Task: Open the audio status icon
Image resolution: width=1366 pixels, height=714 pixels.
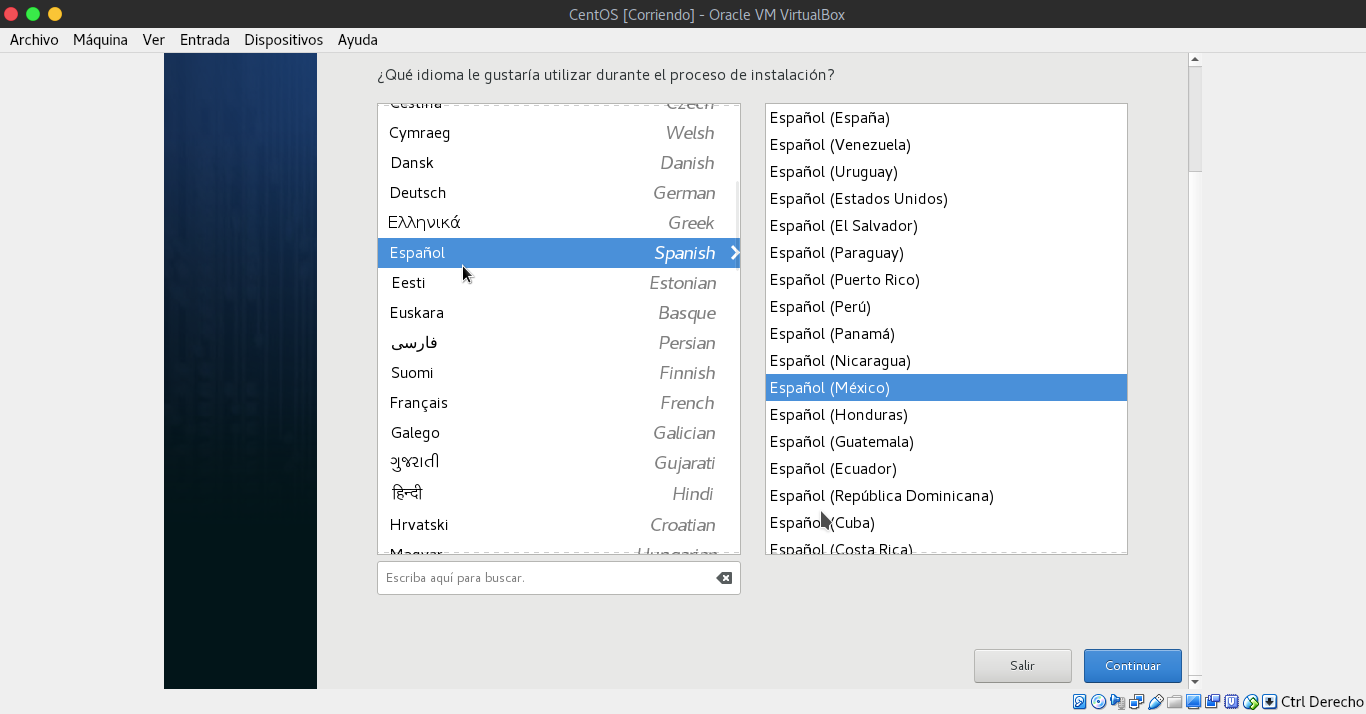Action: point(1118,701)
